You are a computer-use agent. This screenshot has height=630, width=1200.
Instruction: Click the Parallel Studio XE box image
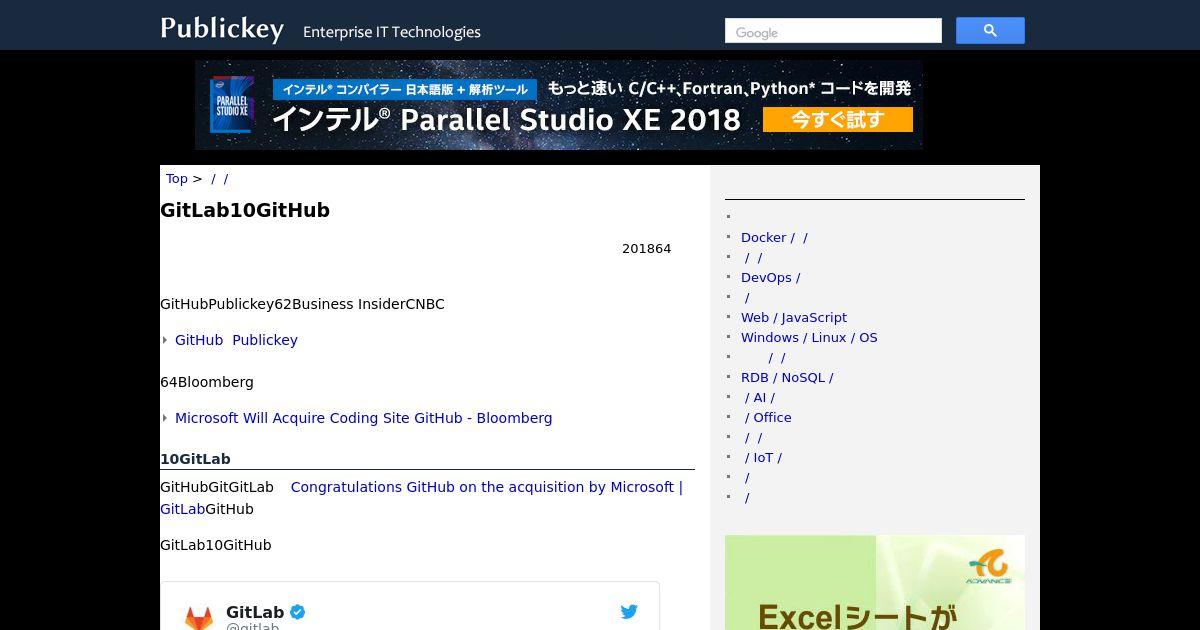[x=232, y=105]
